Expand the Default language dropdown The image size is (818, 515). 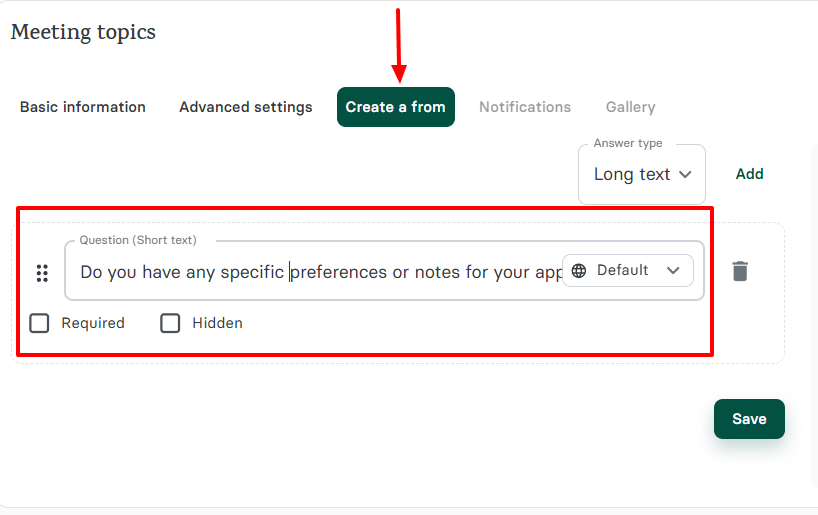(627, 270)
